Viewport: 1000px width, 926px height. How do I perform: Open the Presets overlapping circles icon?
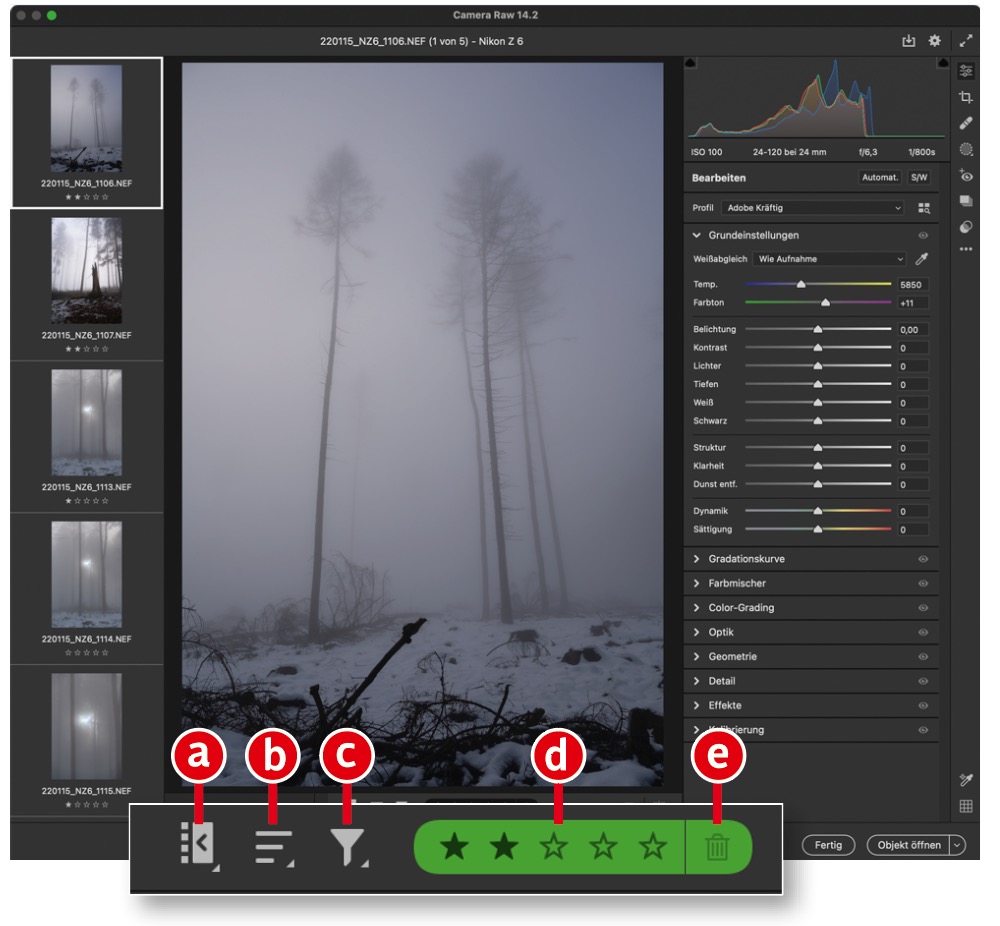(x=966, y=227)
